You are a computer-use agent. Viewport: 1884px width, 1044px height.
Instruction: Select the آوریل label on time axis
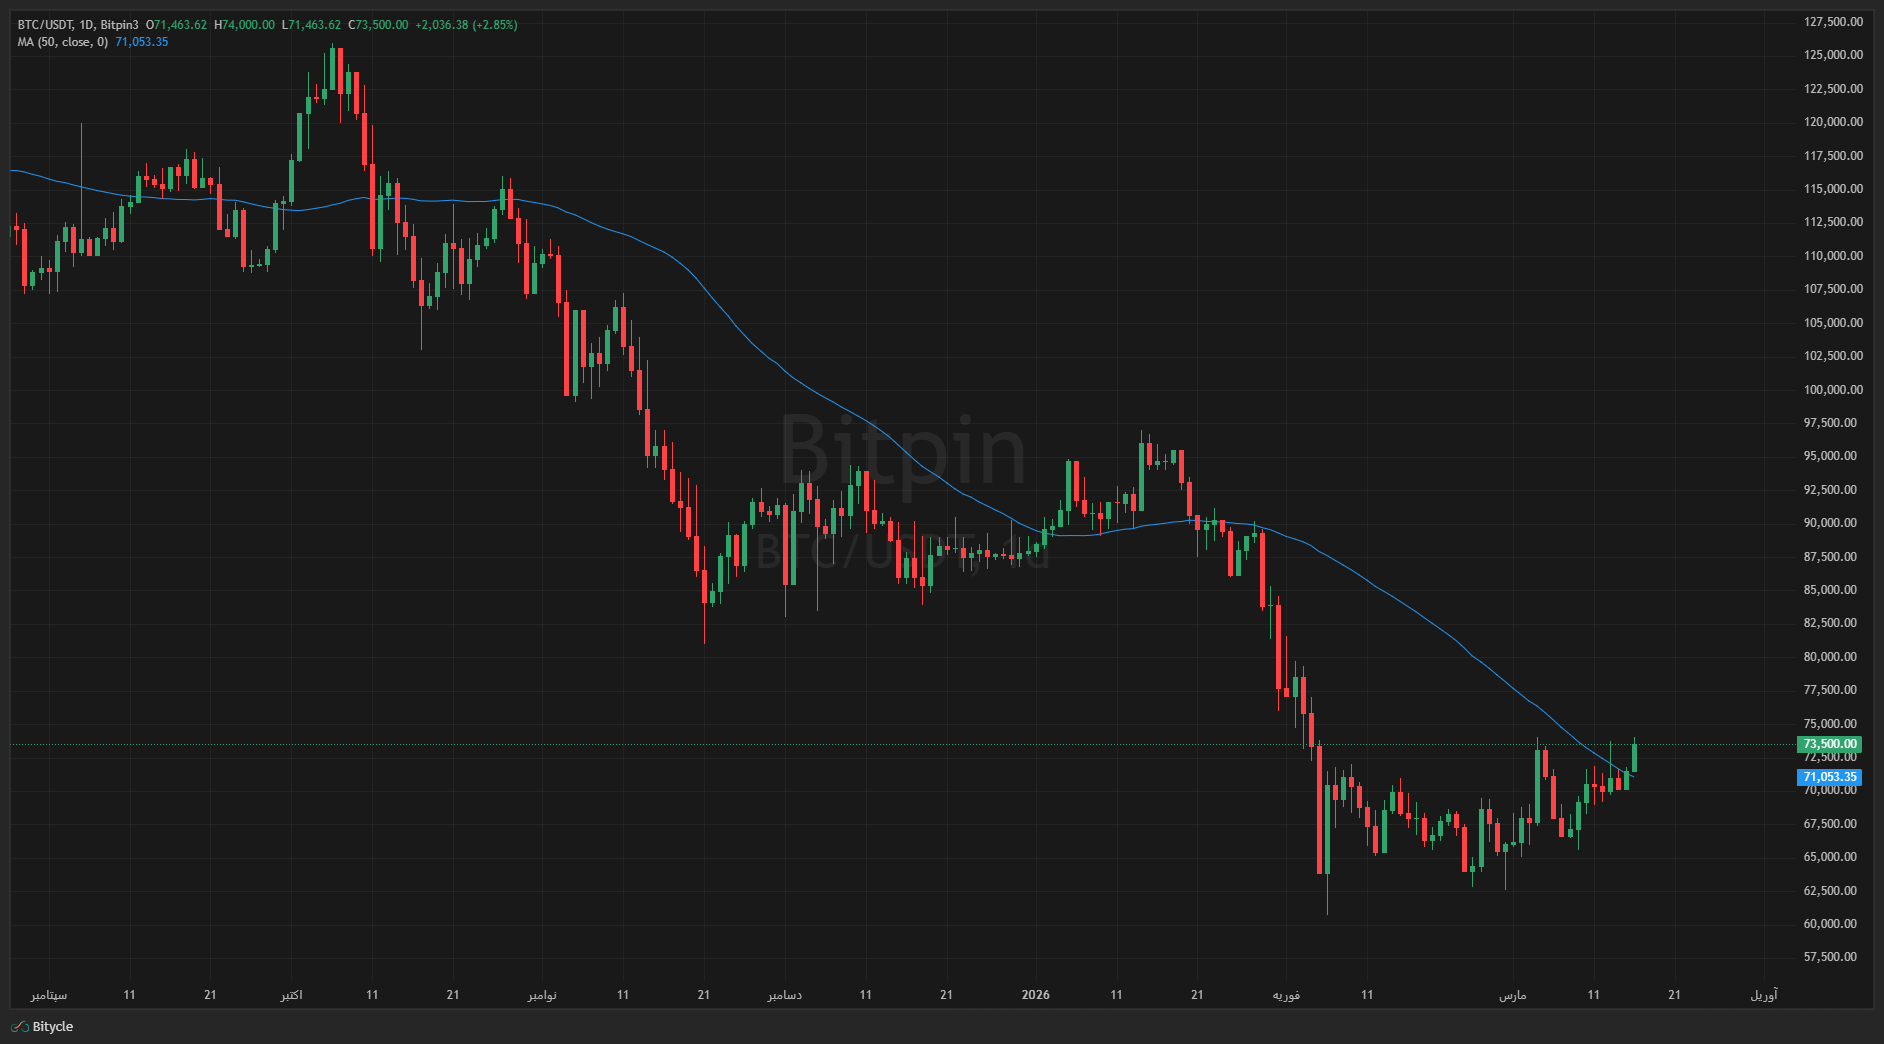(x=1763, y=995)
